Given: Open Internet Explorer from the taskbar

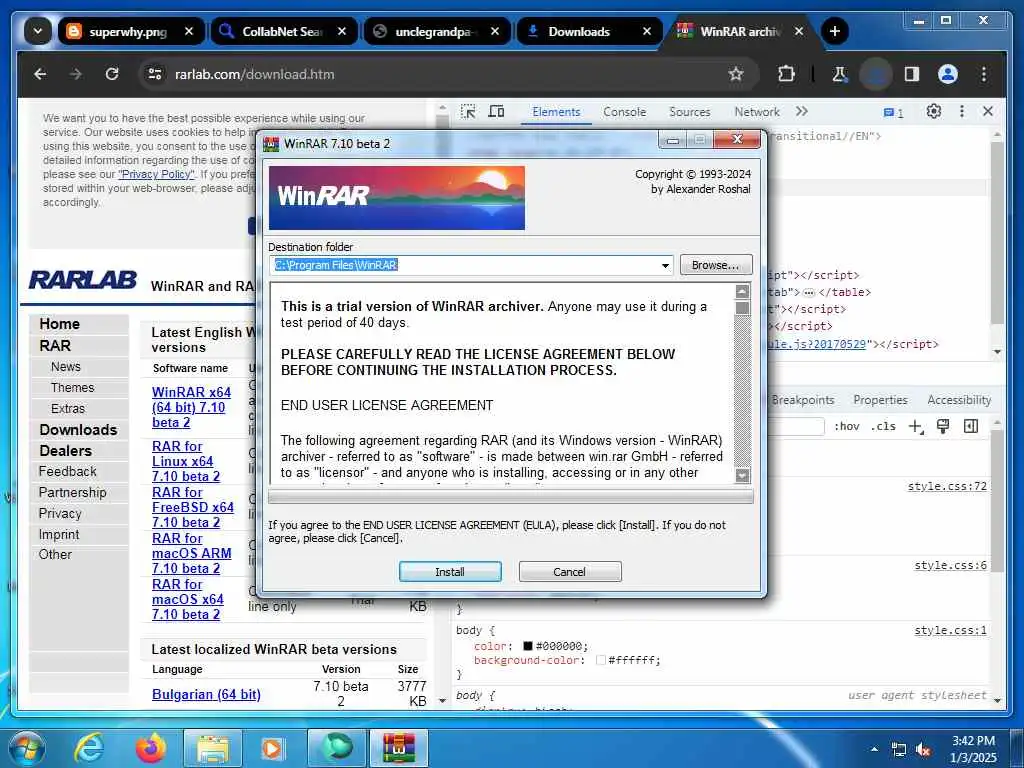Looking at the screenshot, I should pos(88,748).
